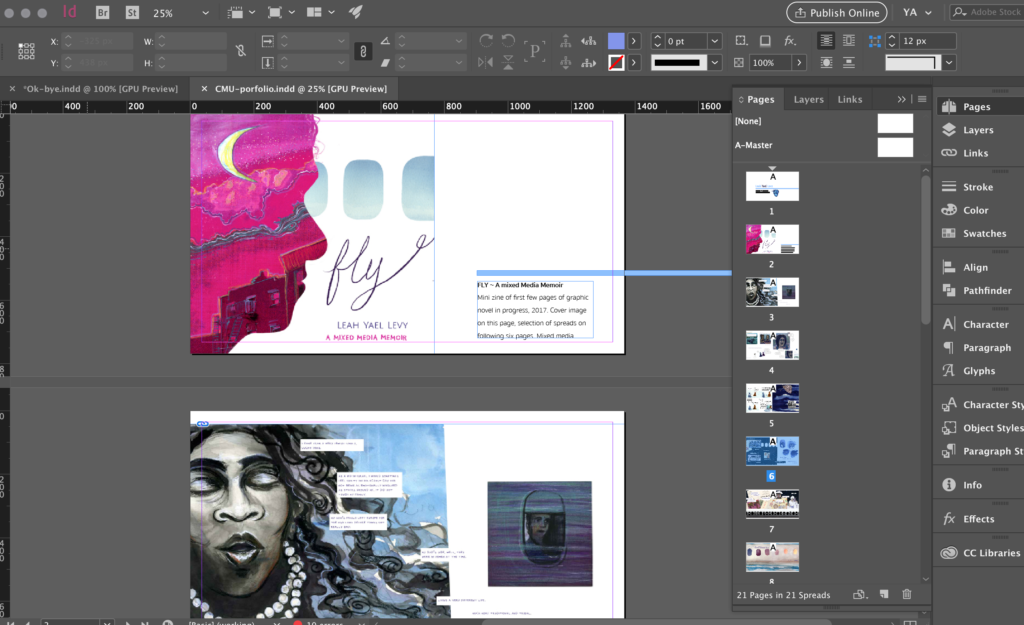Collapse the panel with the double arrow
Image resolution: width=1024 pixels, height=625 pixels.
coord(901,99)
